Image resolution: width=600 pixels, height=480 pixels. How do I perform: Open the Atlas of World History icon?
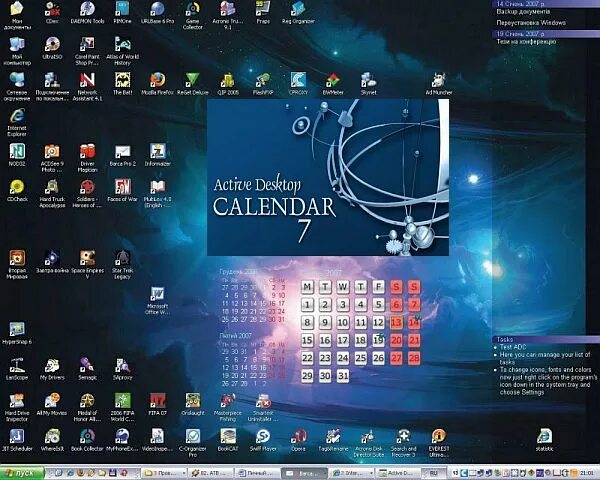click(122, 51)
